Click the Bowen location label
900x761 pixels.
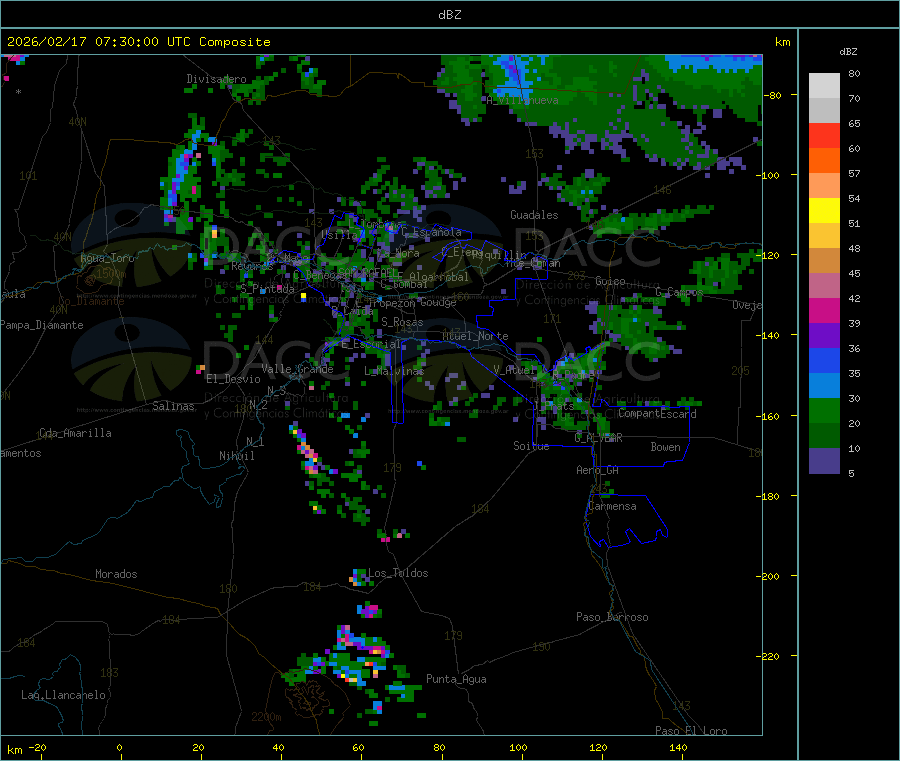tap(666, 448)
